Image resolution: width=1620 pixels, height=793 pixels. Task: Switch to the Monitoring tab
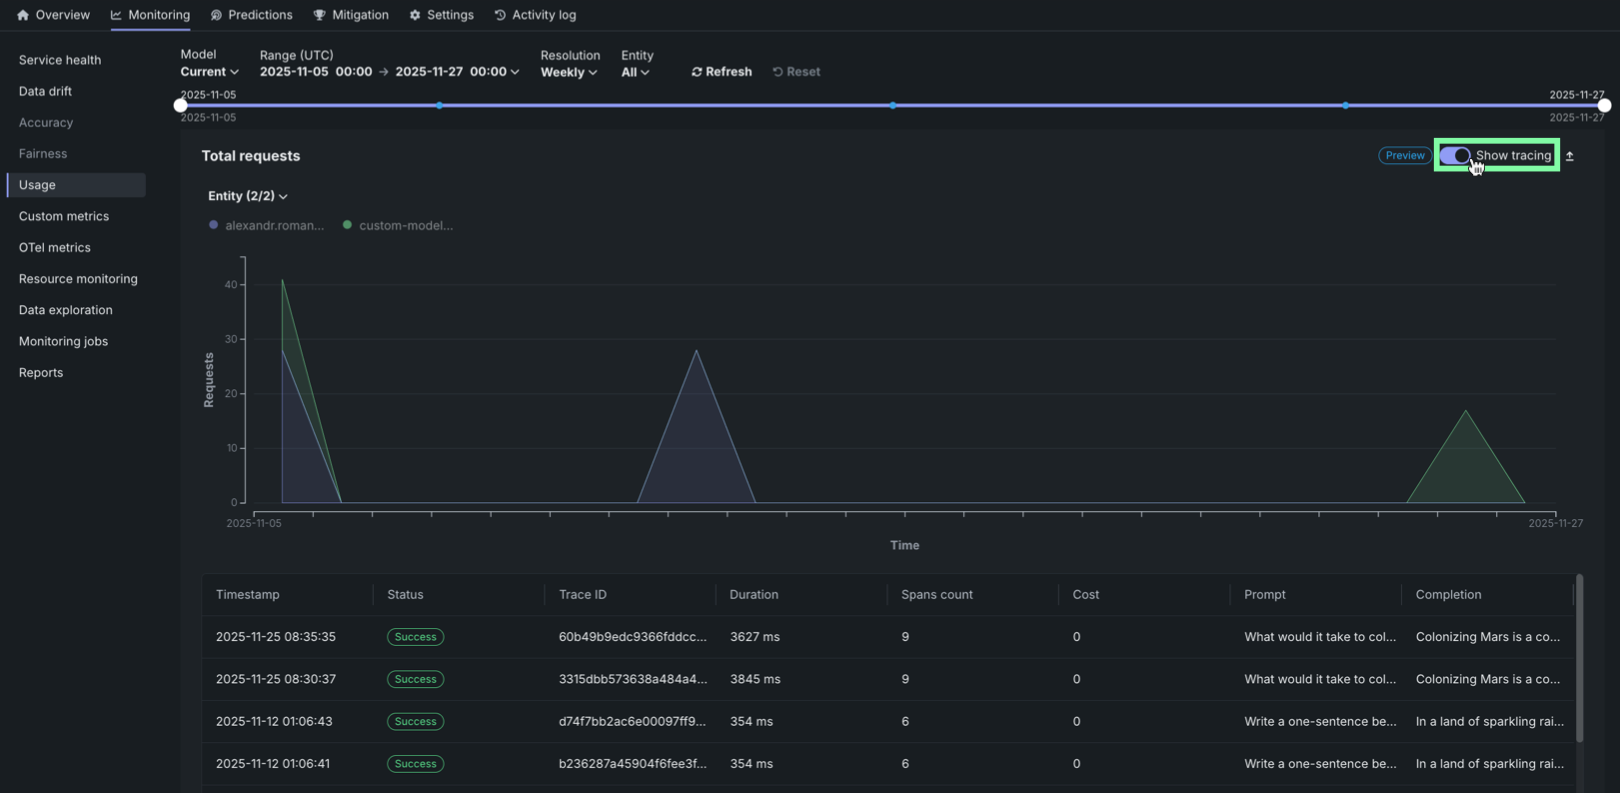tap(150, 15)
